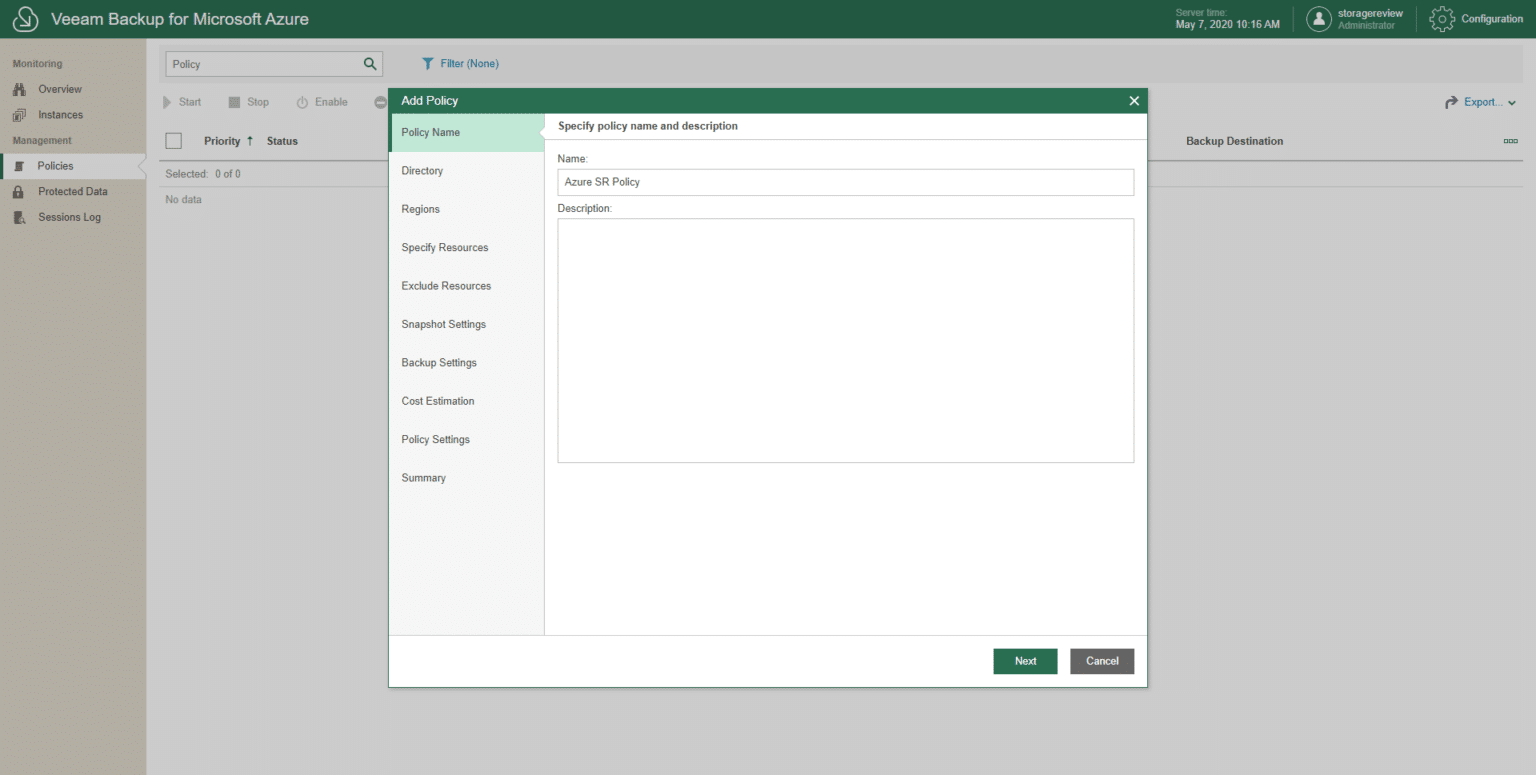
Task: Click the Stop square icon
Action: pyautogui.click(x=234, y=102)
